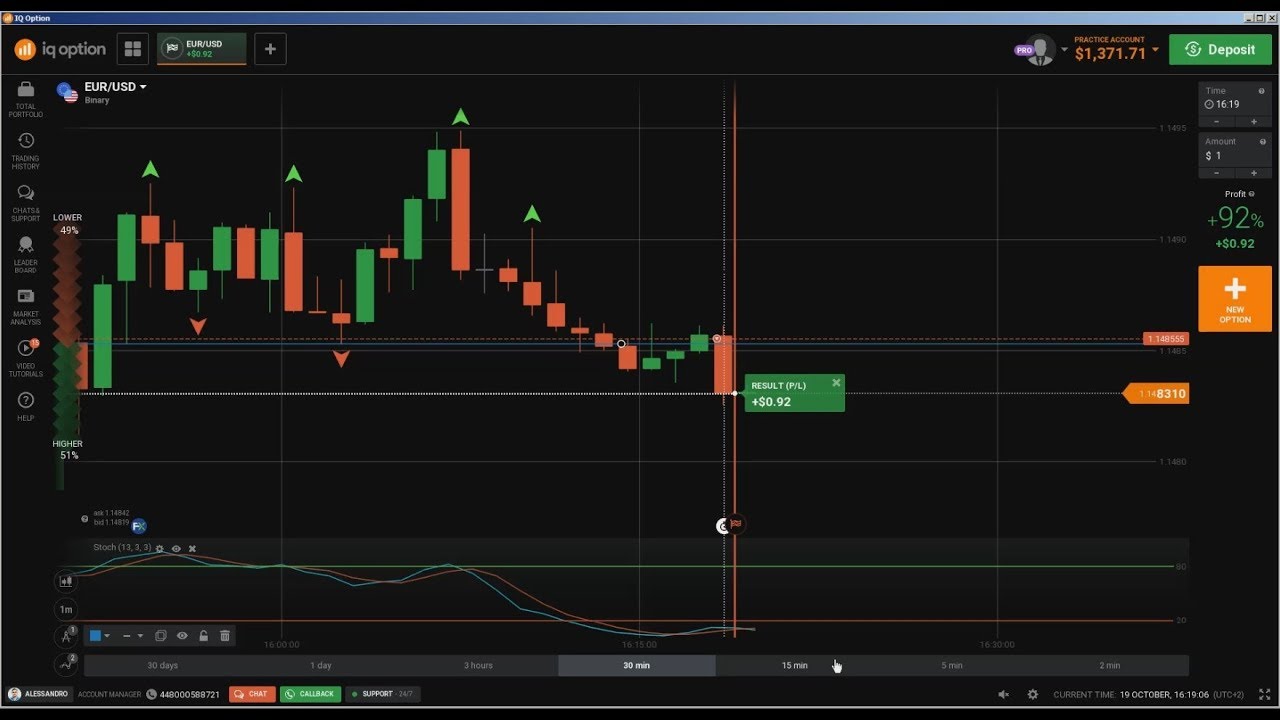Remove the Stoch indicator with its X
This screenshot has height=720, width=1280.
click(192, 549)
